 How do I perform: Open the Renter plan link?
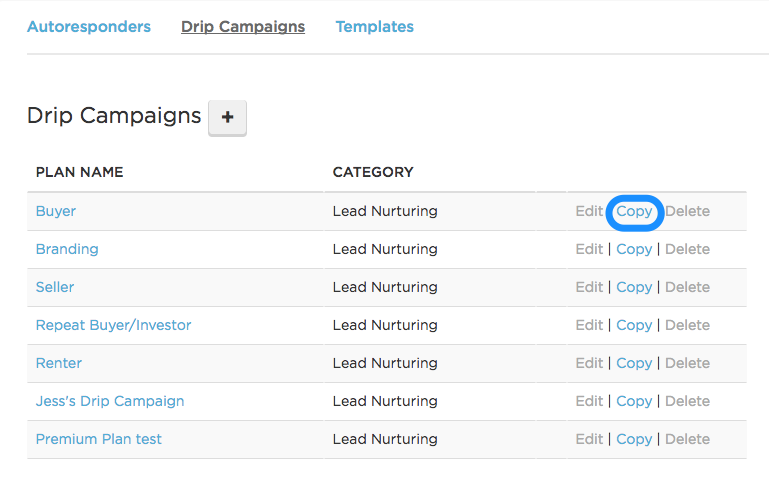coord(59,363)
